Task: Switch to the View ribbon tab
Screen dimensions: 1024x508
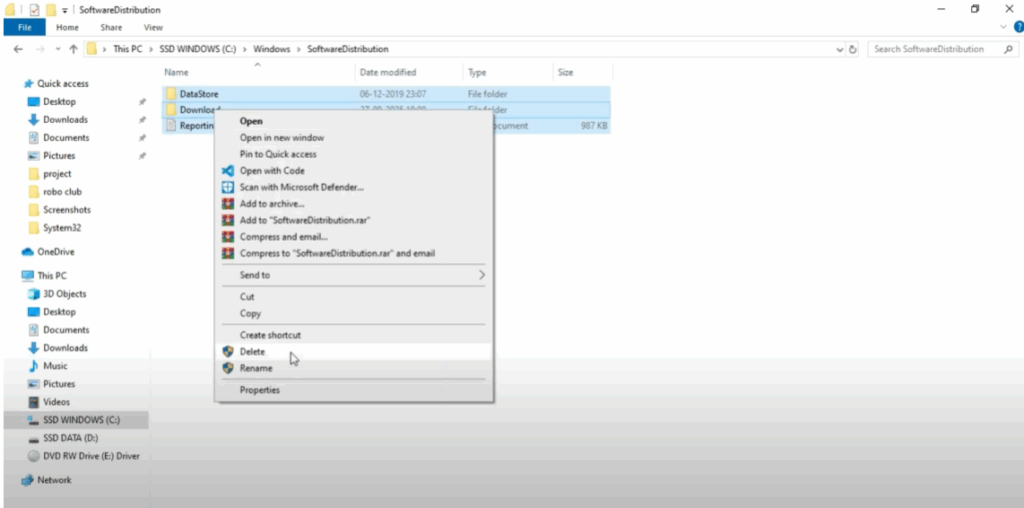Action: point(153,27)
